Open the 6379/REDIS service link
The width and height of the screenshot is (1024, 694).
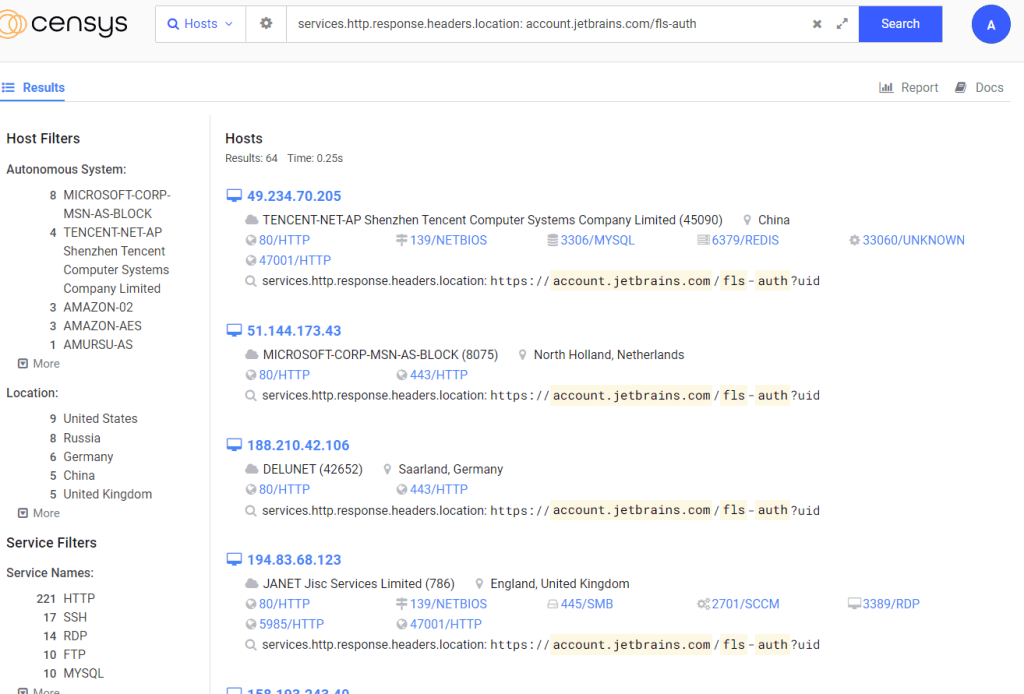pos(744,240)
